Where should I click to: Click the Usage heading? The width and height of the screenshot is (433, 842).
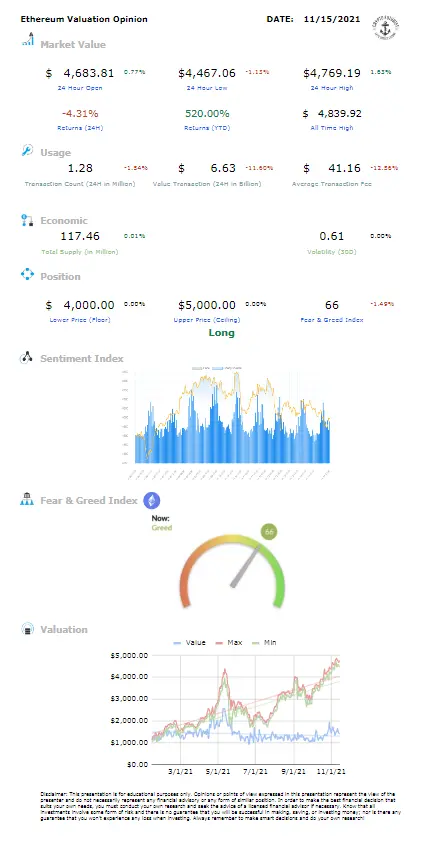coord(55,153)
